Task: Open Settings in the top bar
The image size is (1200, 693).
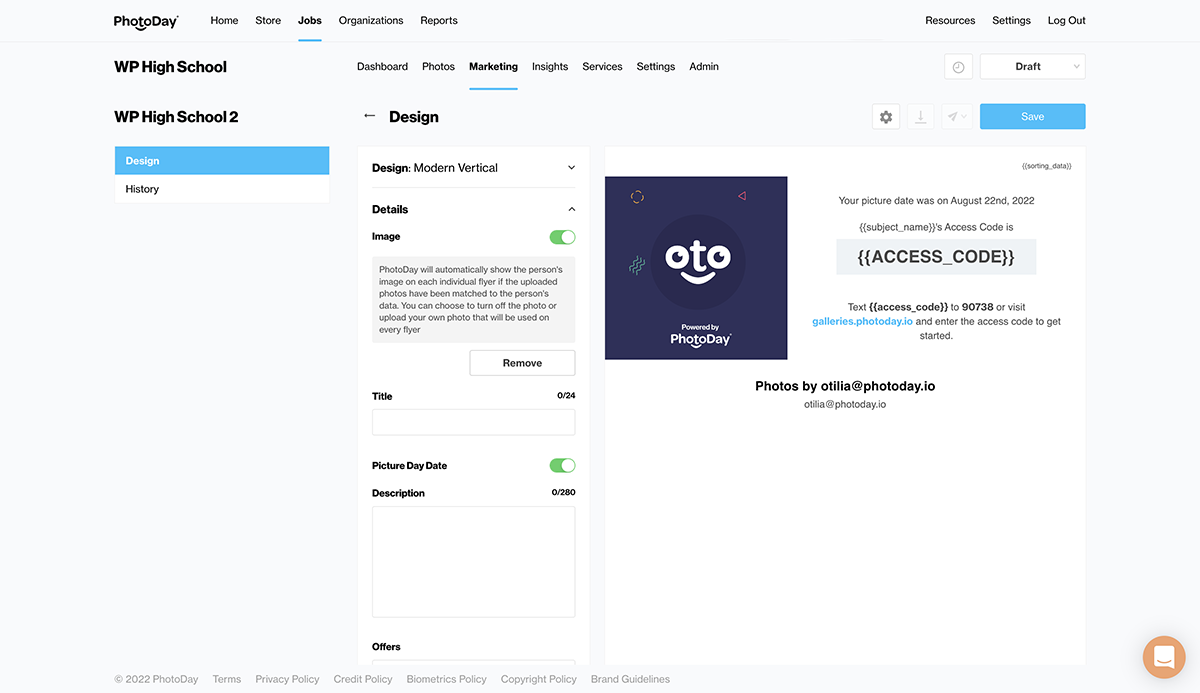Action: pos(1011,20)
